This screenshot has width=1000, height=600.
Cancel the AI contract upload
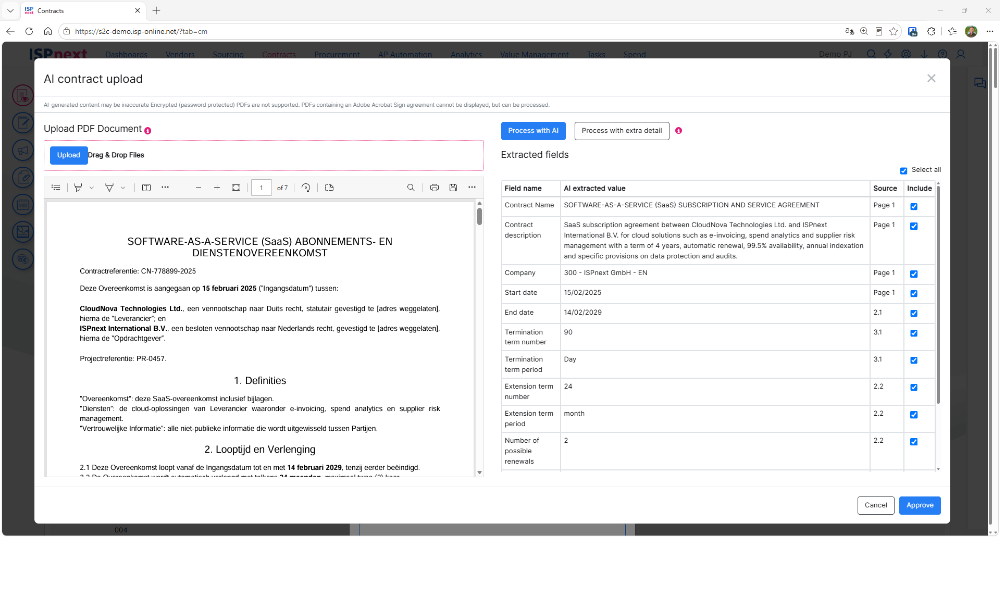click(876, 505)
